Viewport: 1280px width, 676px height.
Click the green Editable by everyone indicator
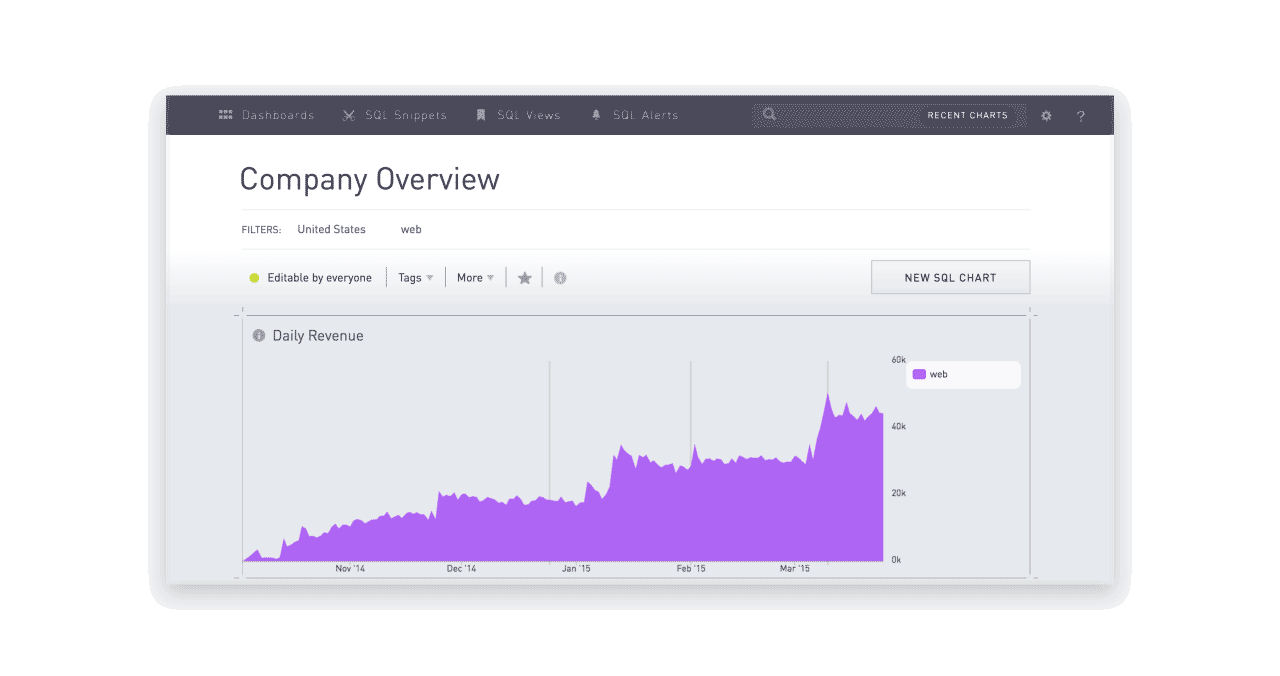pos(254,278)
